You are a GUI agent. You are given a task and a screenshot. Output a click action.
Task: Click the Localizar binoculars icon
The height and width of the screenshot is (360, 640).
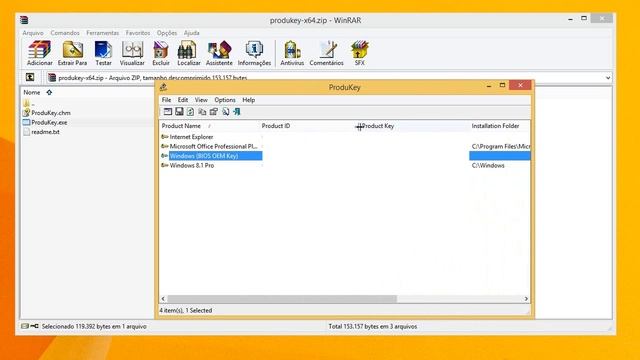pyautogui.click(x=189, y=53)
